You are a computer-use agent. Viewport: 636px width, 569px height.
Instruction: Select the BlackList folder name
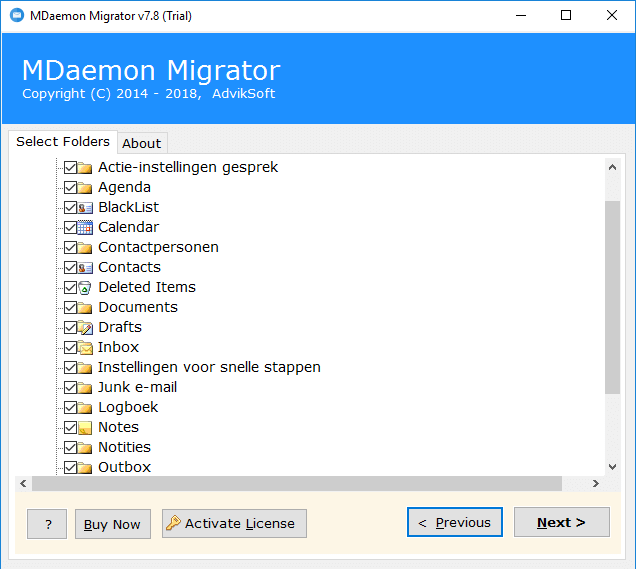129,207
